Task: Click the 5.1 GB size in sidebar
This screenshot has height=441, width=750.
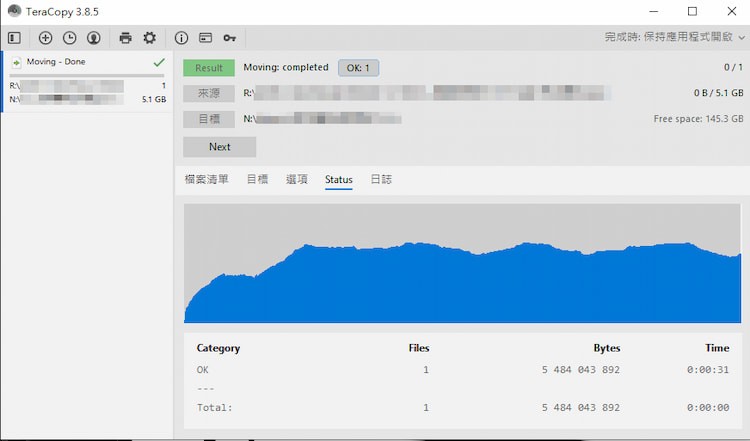Action: point(154,99)
